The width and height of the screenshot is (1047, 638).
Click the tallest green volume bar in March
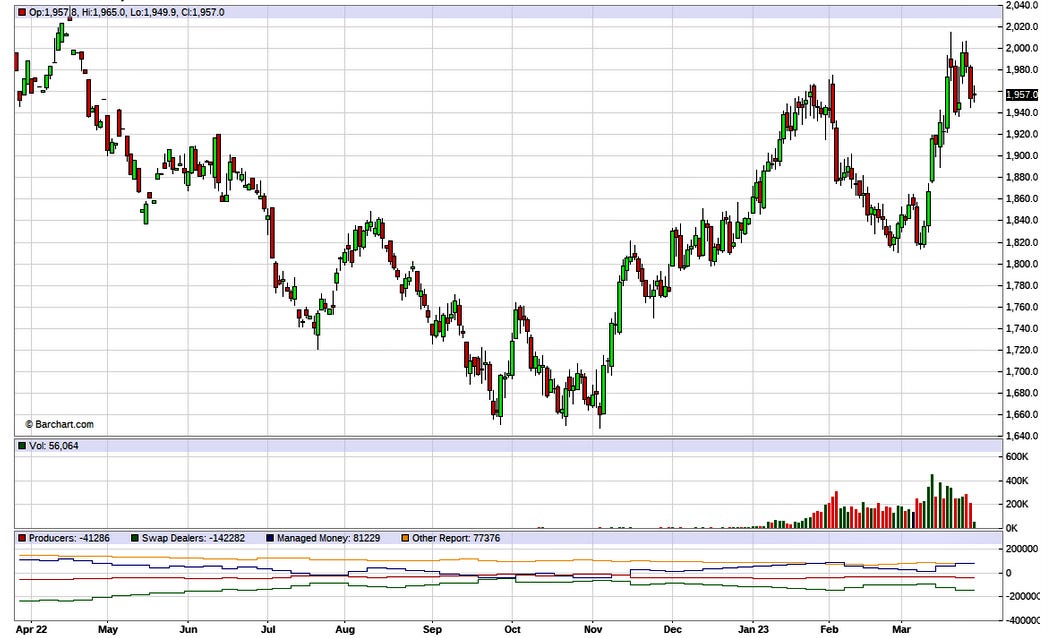tap(932, 501)
